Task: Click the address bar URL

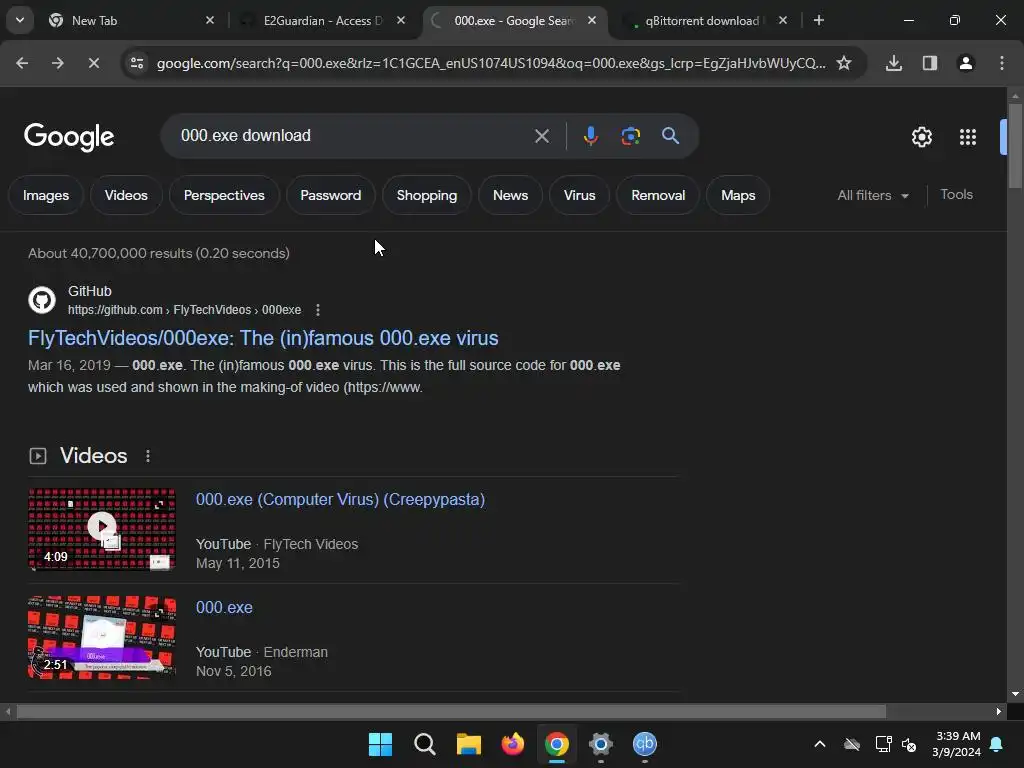Action: [x=491, y=63]
